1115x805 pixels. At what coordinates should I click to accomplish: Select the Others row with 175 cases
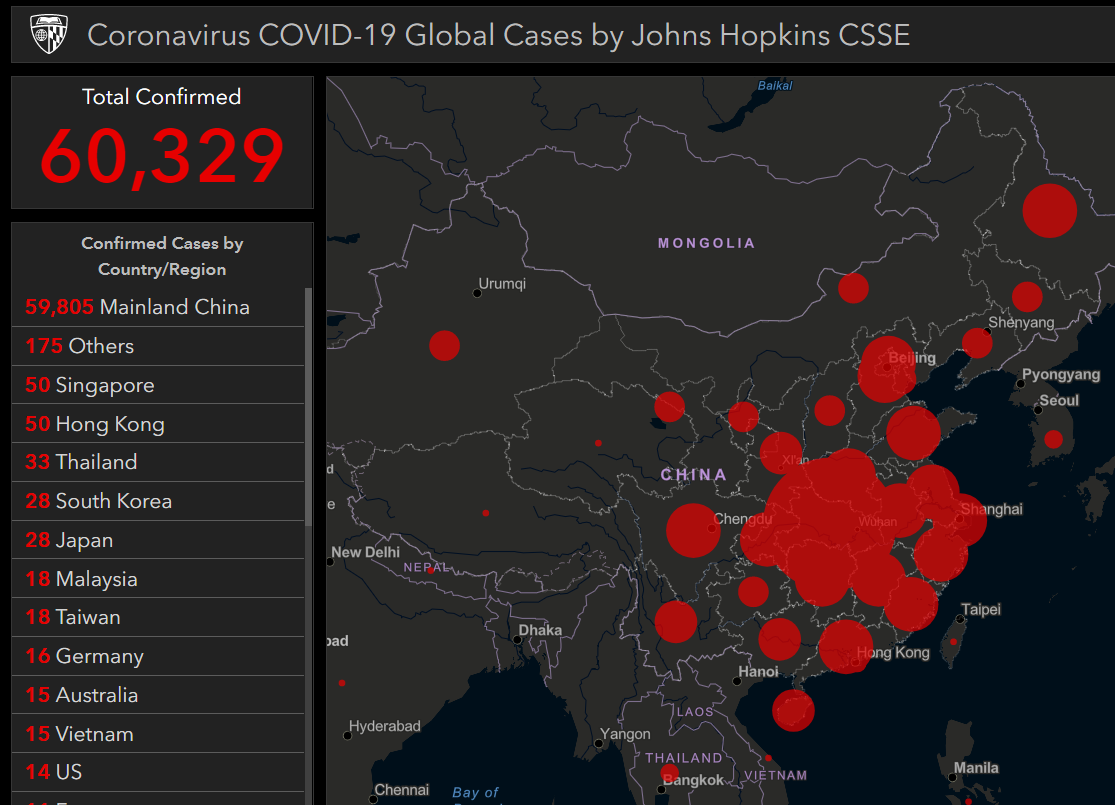click(158, 346)
